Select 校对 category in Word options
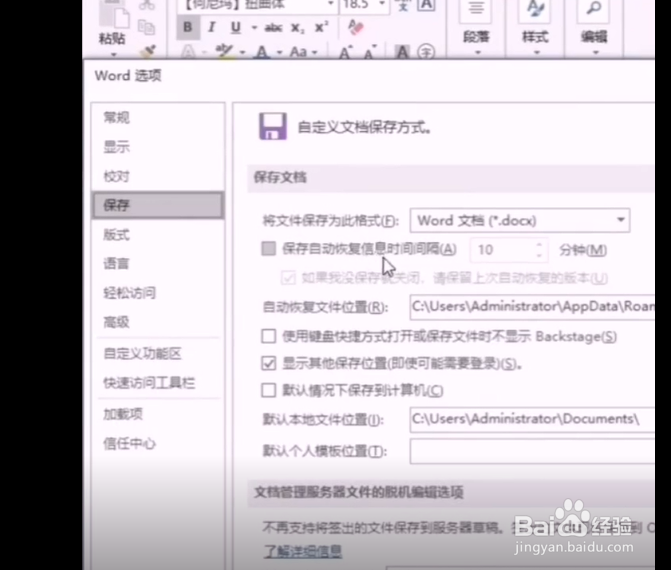The height and width of the screenshot is (570, 671). (158, 176)
